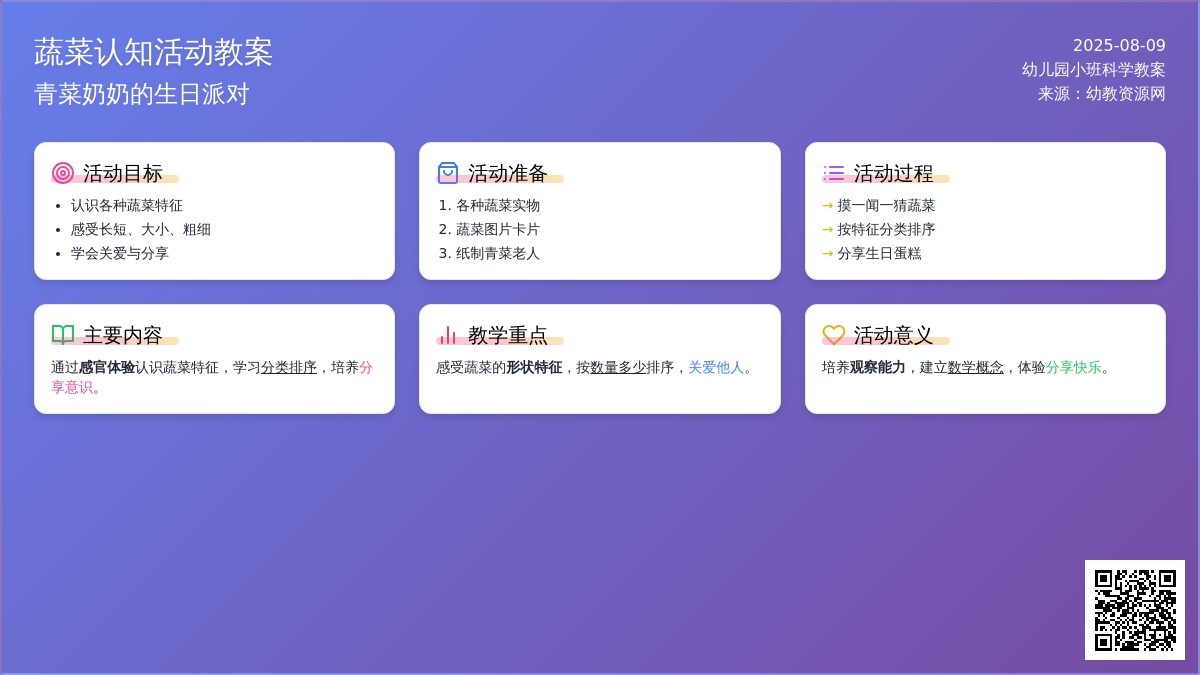1200x675 pixels.
Task: Click the step 按特征分类排序
Action: click(x=887, y=229)
